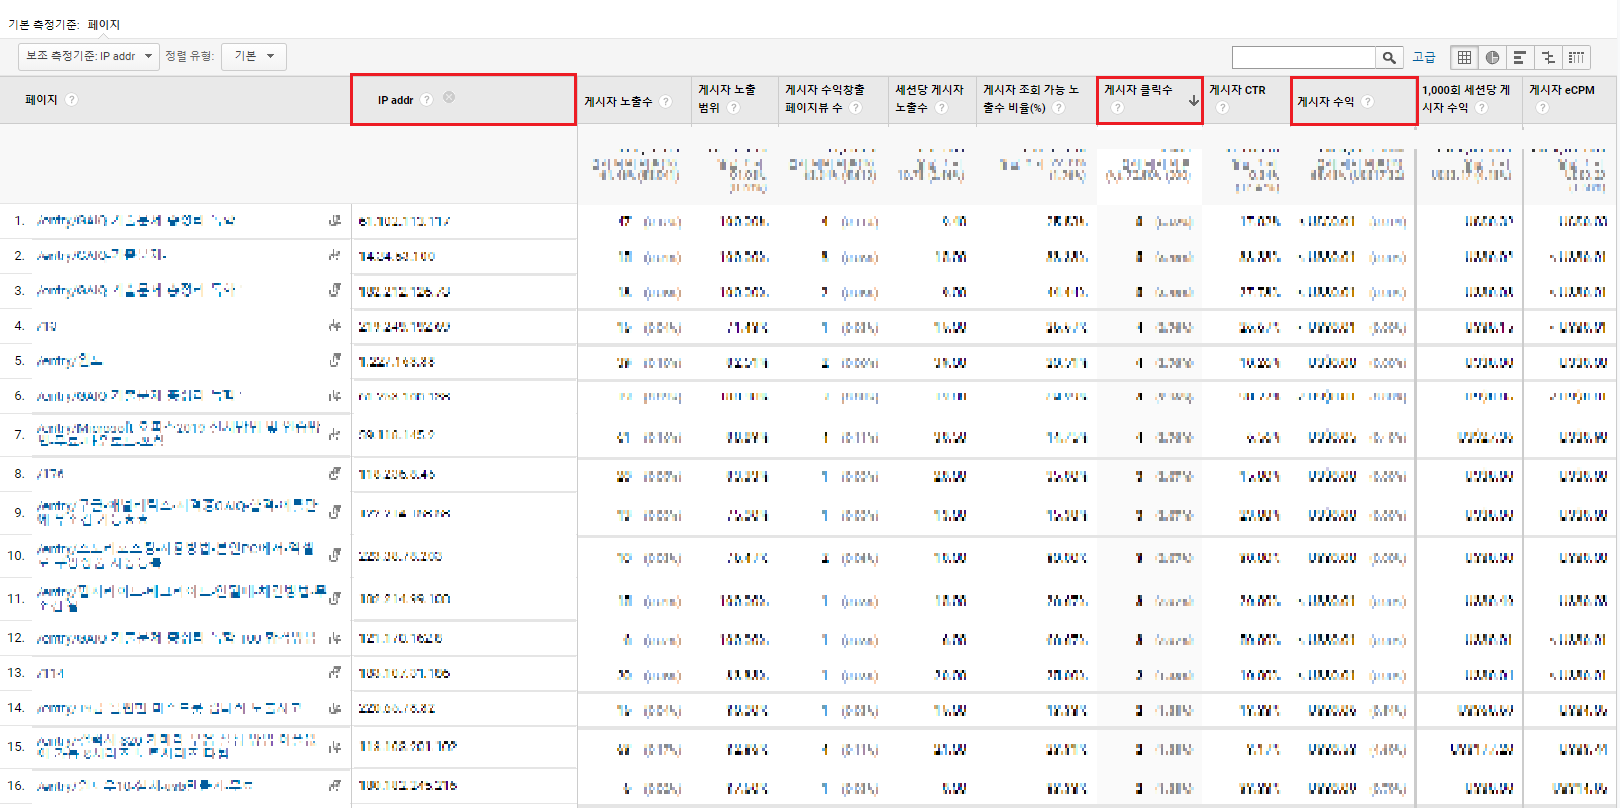
Task: Sort by 1,000회 세션당 게시자 수익 column
Action: click(x=1466, y=98)
